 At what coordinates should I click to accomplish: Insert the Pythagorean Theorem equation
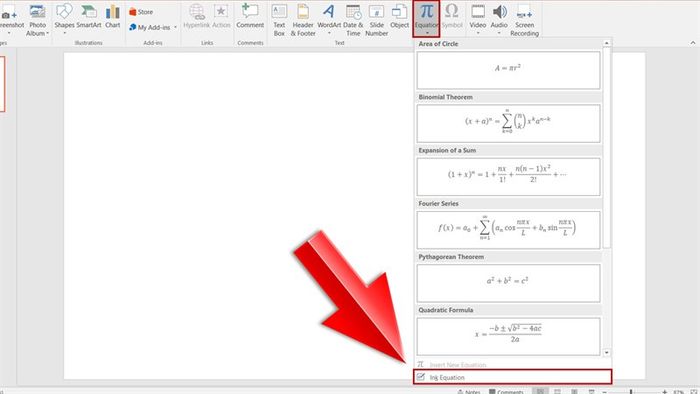point(508,283)
